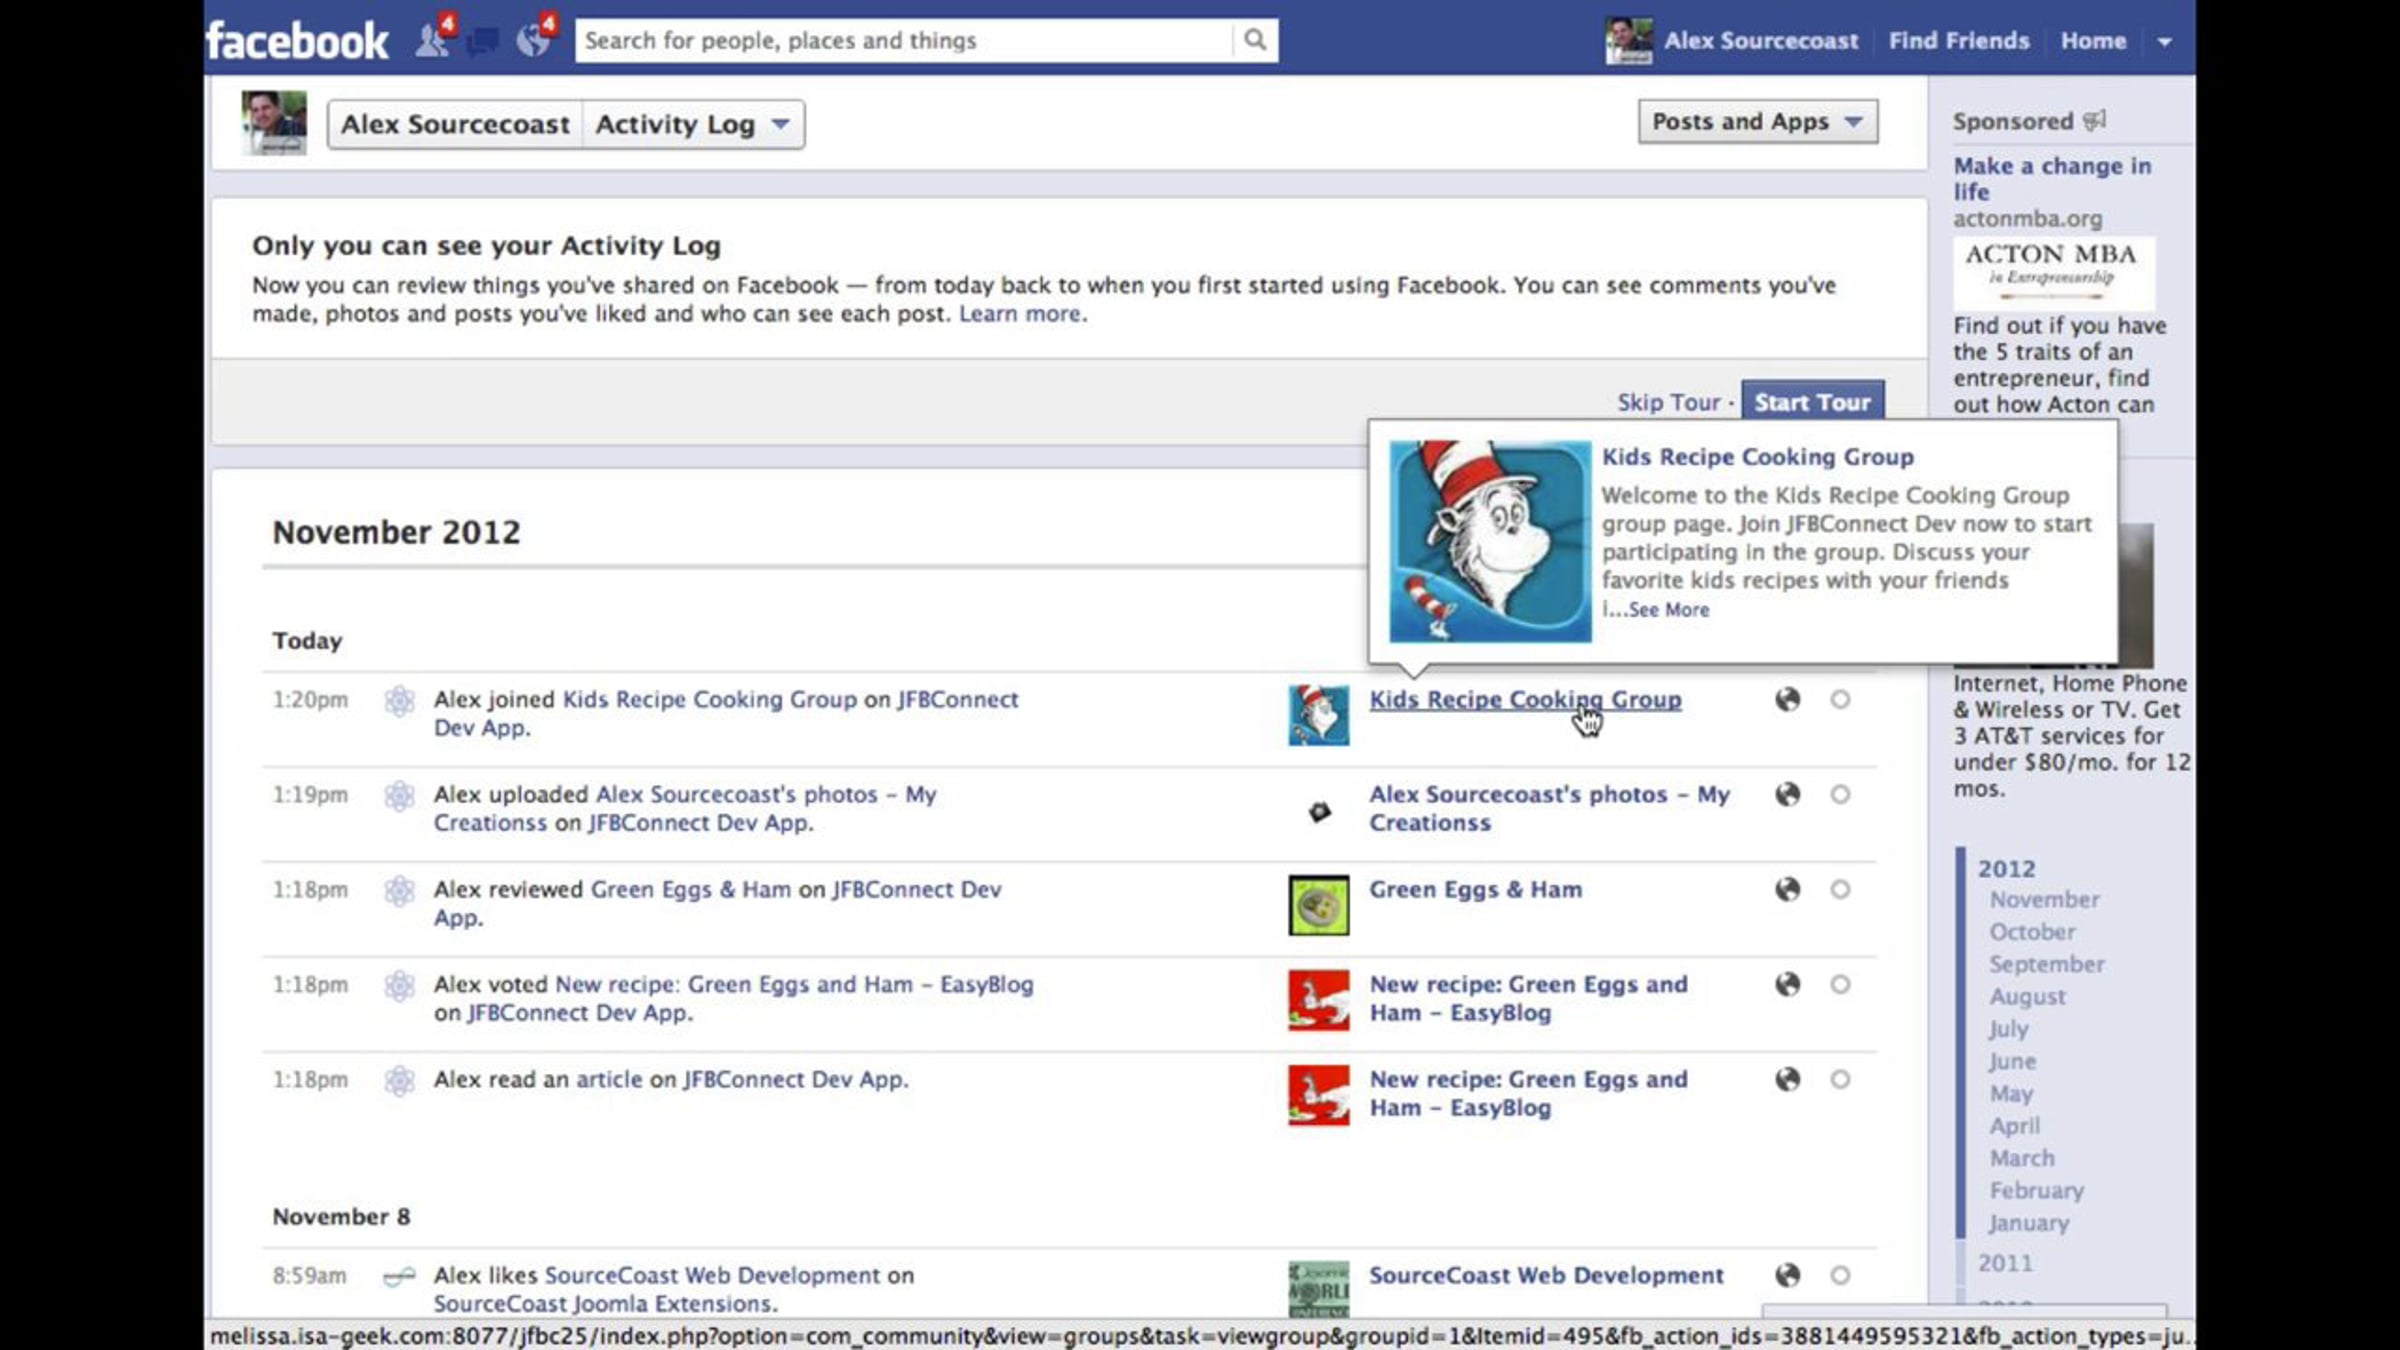Toggle timeline circle for Green Eggs & Ham
Viewport: 2400px width, 1350px height.
point(1840,889)
